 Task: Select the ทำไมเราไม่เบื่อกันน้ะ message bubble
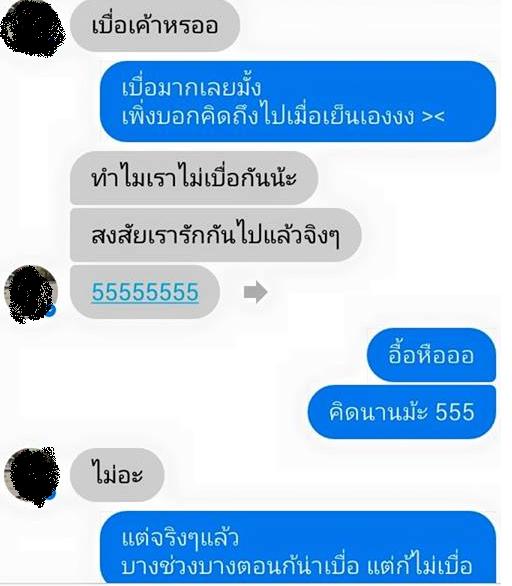click(x=194, y=177)
